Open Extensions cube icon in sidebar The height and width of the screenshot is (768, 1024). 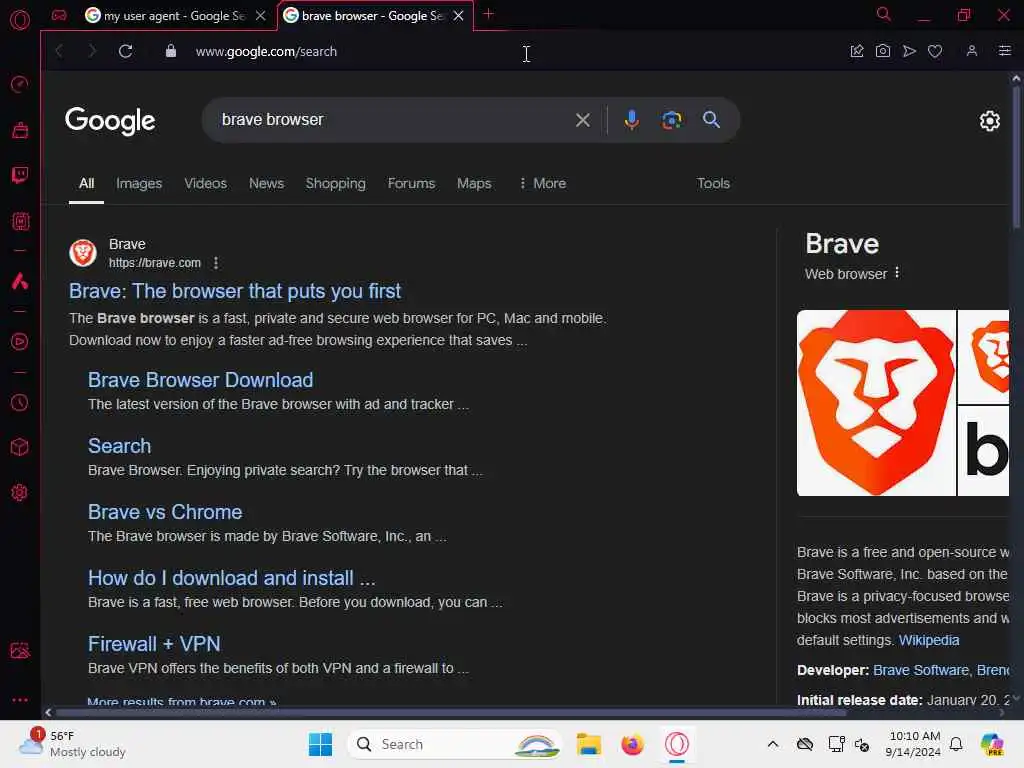[x=20, y=447]
